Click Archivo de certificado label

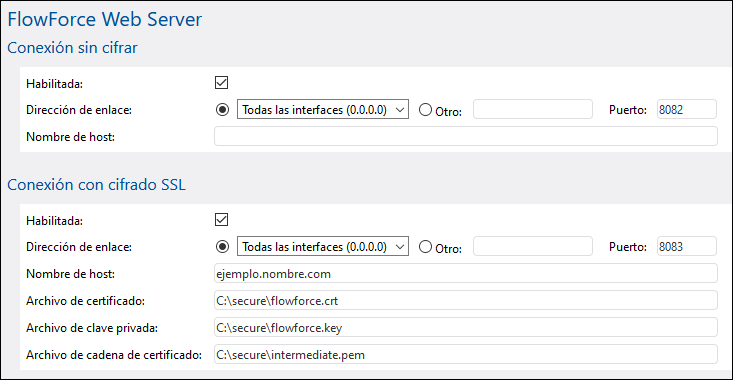click(86, 301)
